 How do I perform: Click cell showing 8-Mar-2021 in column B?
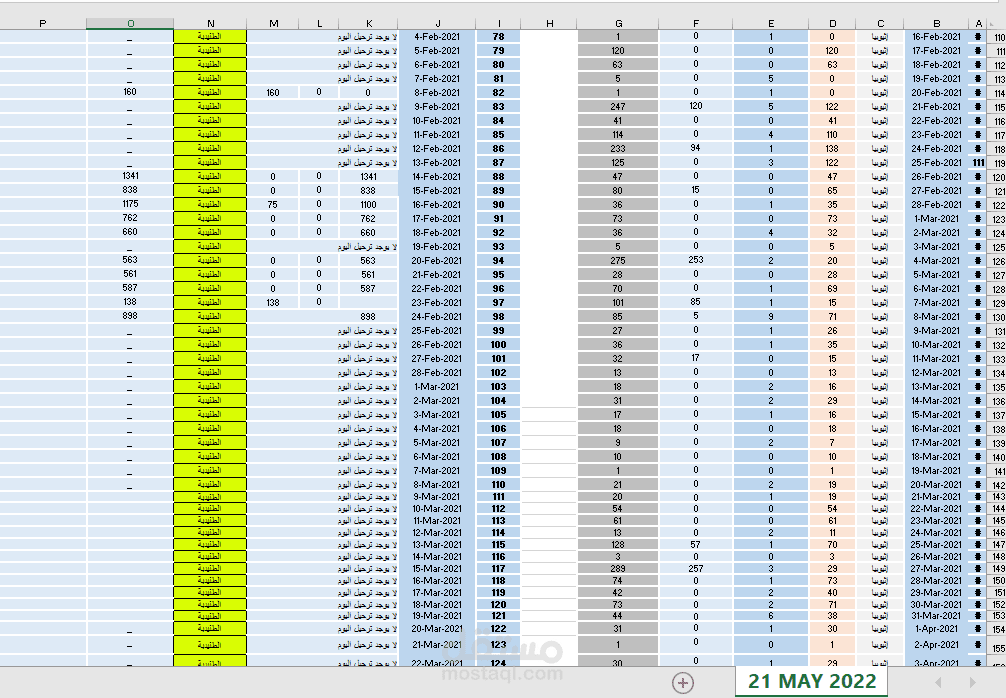937,316
